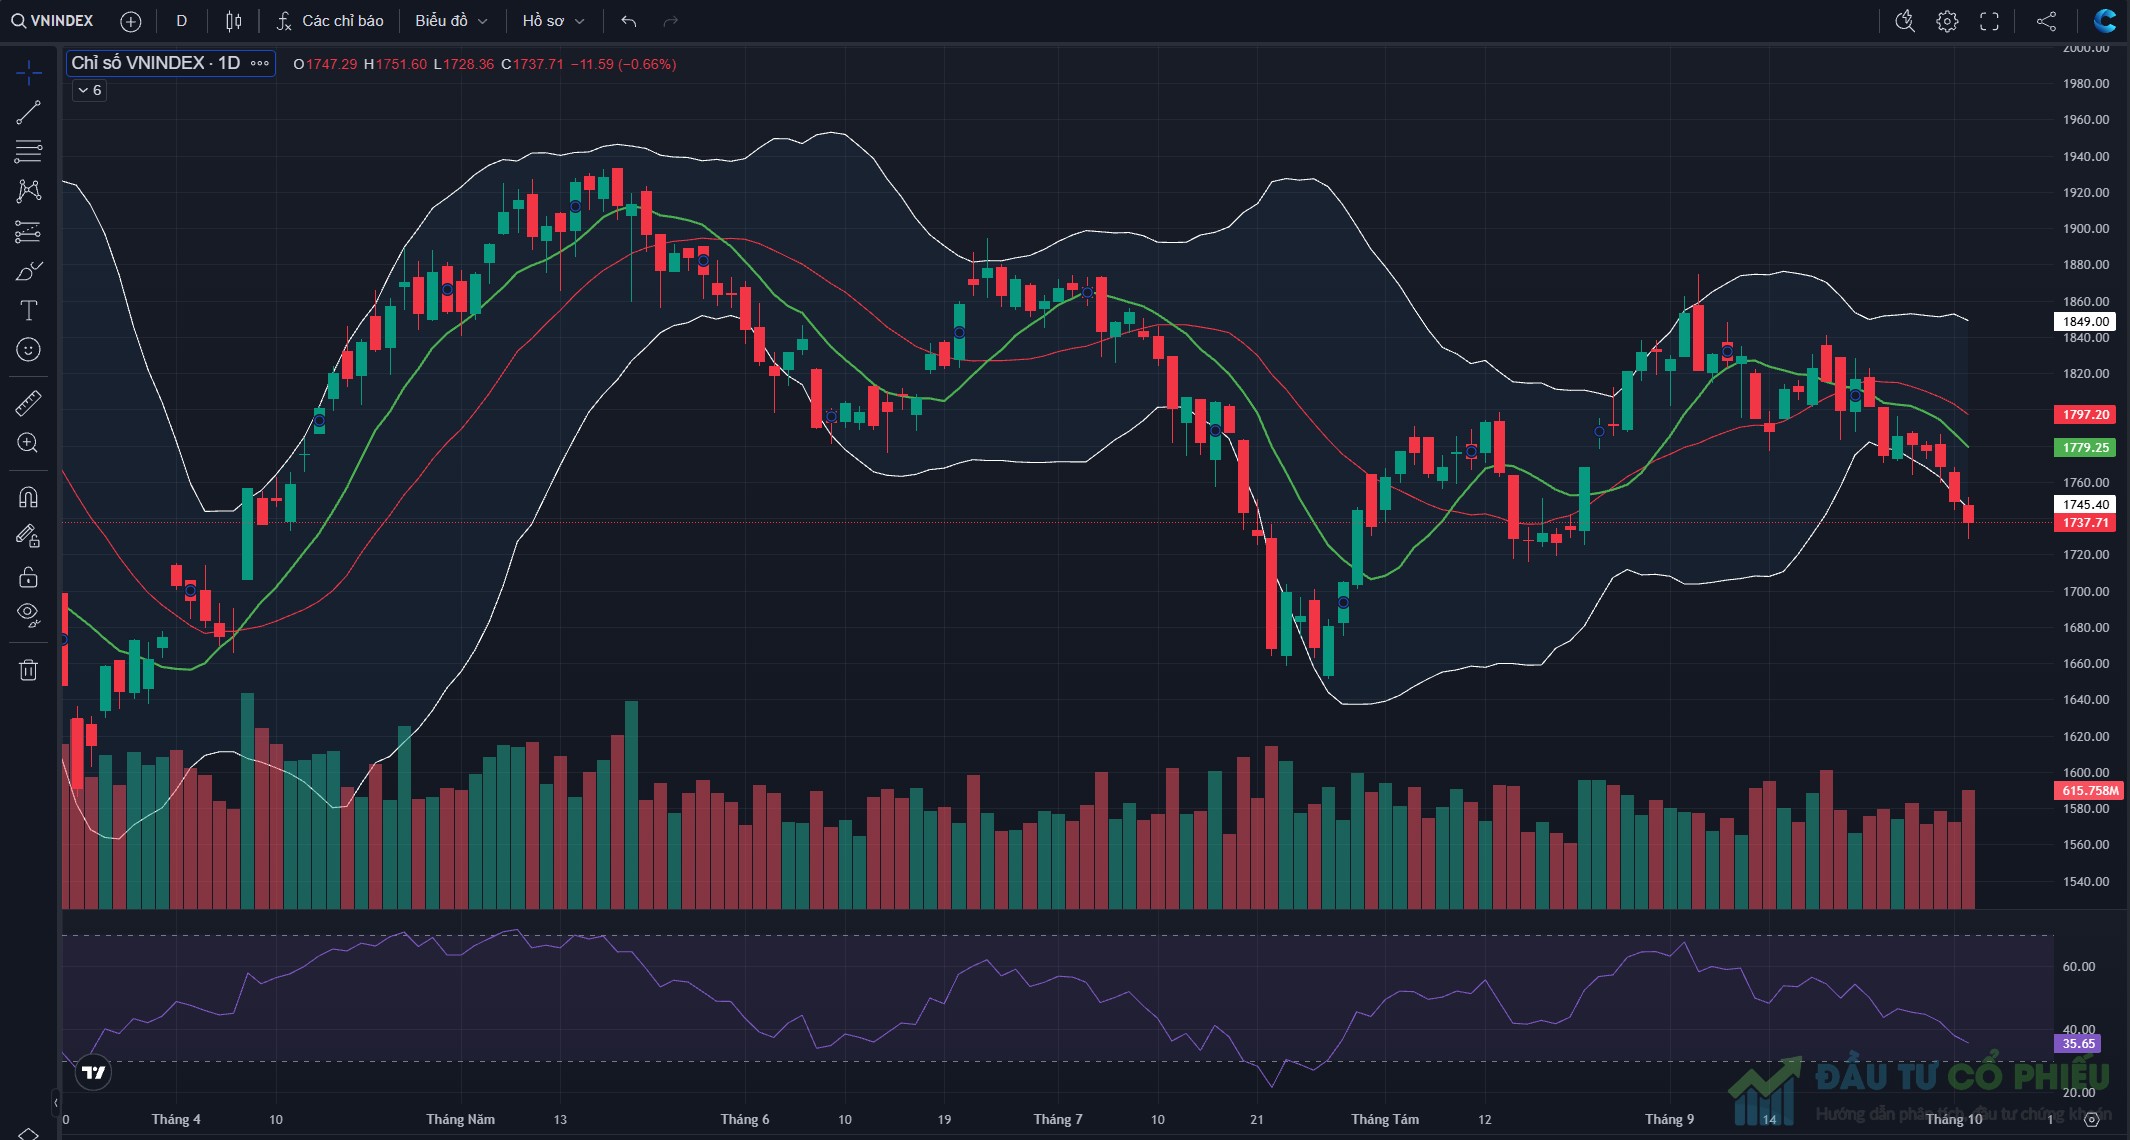The width and height of the screenshot is (2130, 1140).
Task: Select the brush drawing tool
Action: 28,271
